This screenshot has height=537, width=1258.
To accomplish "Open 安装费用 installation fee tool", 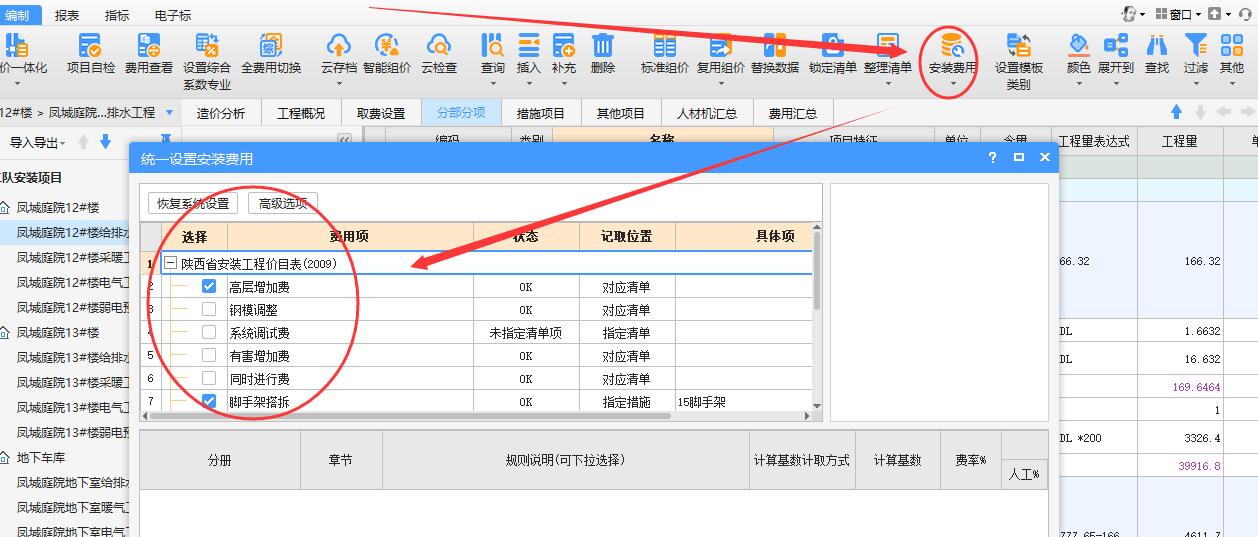I will 952,53.
